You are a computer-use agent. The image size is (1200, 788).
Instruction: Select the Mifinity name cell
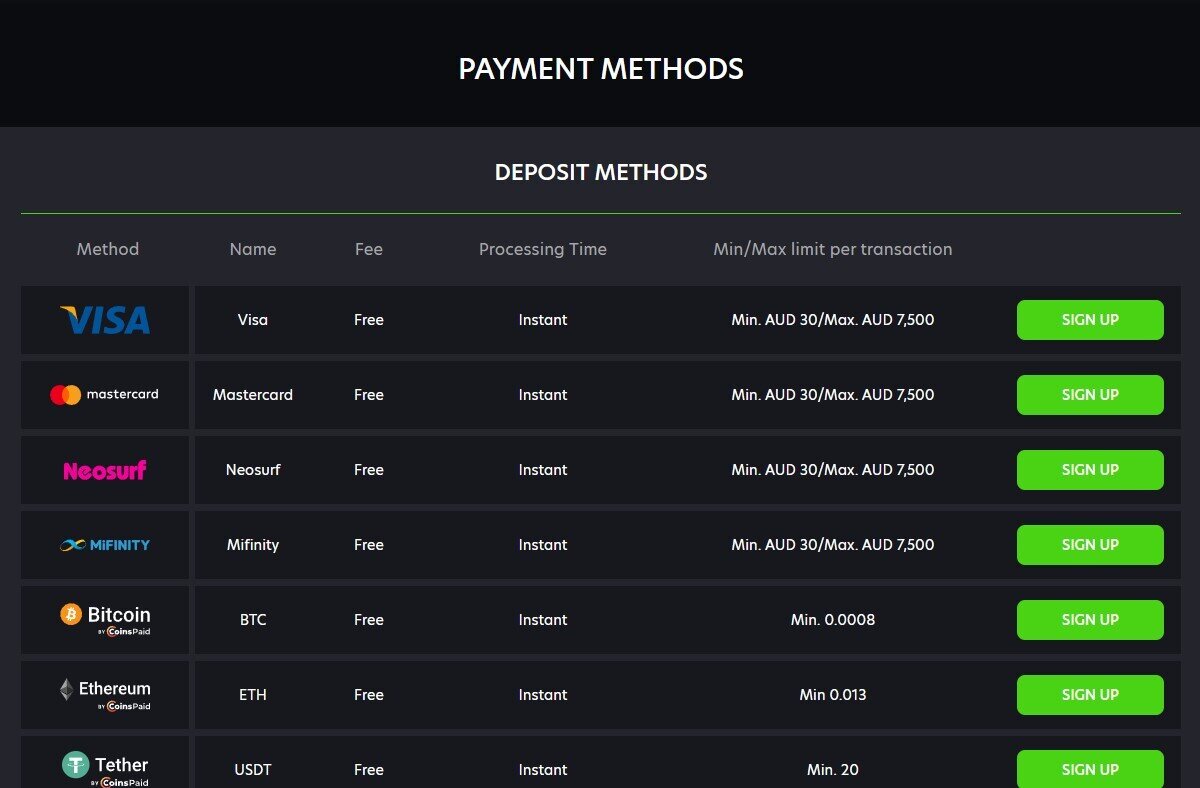(x=253, y=545)
